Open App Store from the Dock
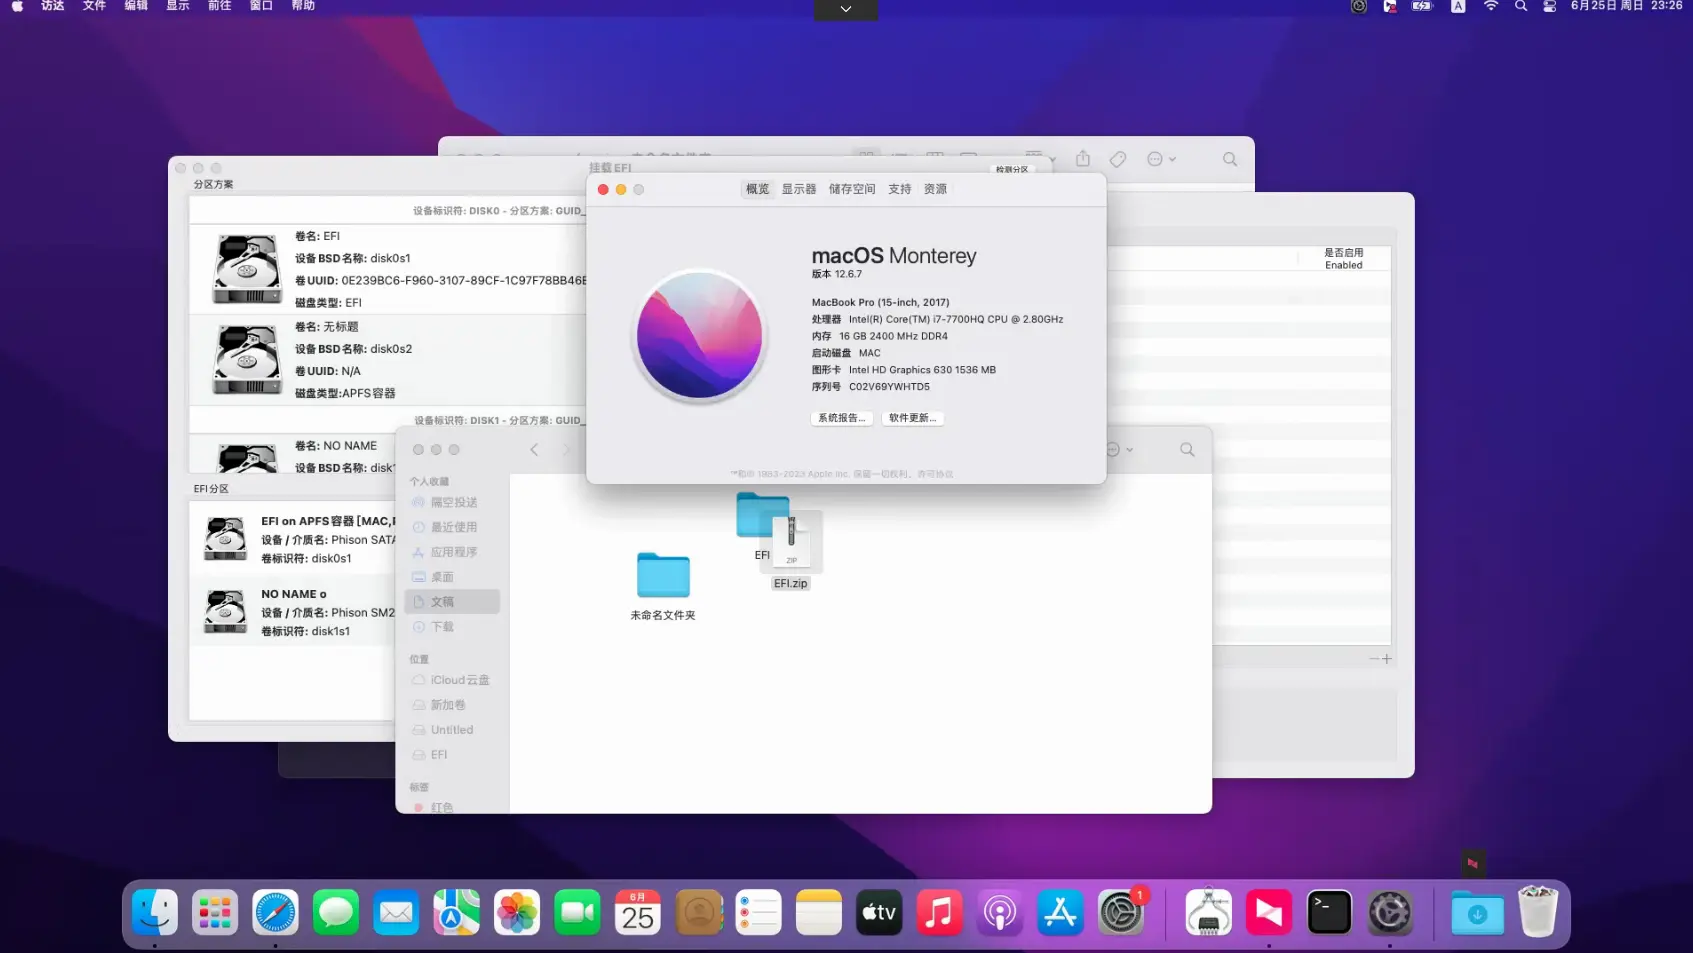This screenshot has height=953, width=1693. pos(1060,913)
